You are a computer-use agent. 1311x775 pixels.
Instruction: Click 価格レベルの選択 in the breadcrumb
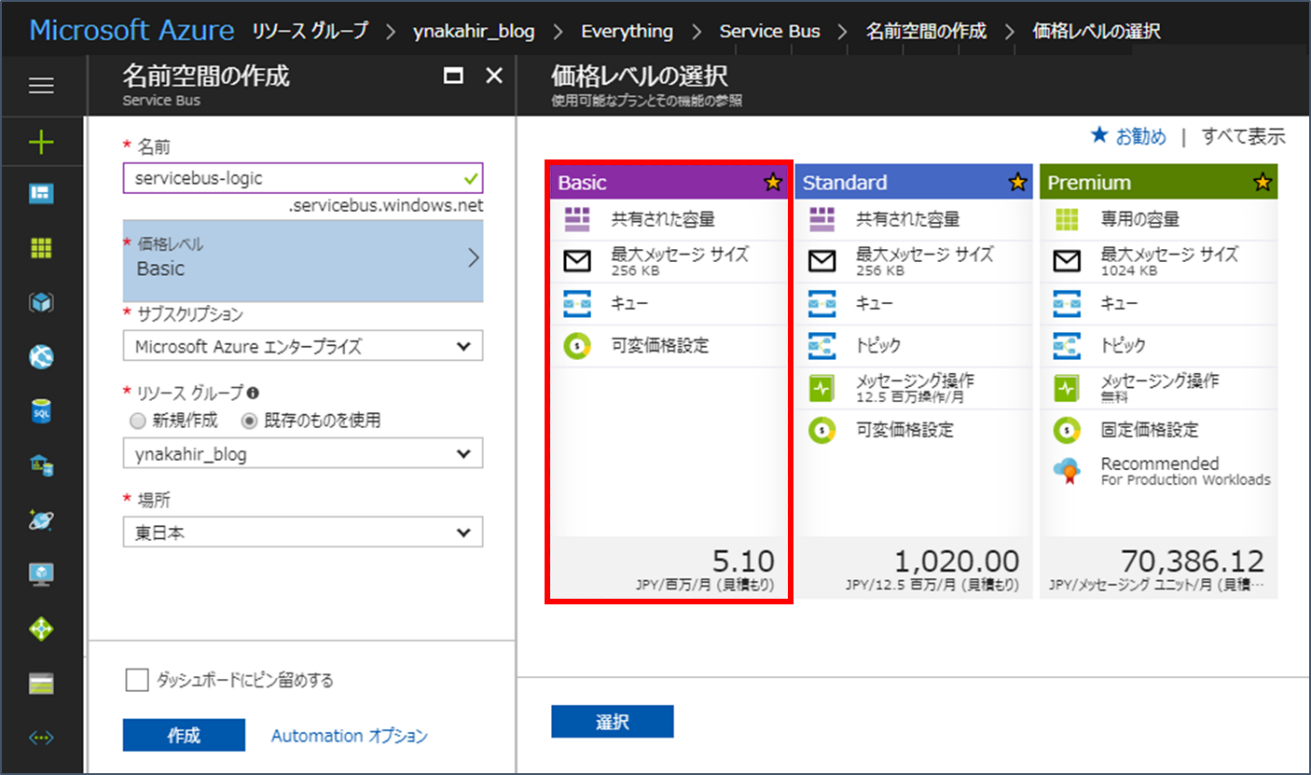tap(1097, 31)
